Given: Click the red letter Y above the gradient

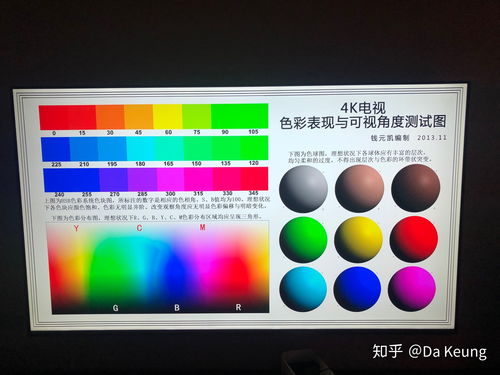Looking at the screenshot, I should [77, 228].
